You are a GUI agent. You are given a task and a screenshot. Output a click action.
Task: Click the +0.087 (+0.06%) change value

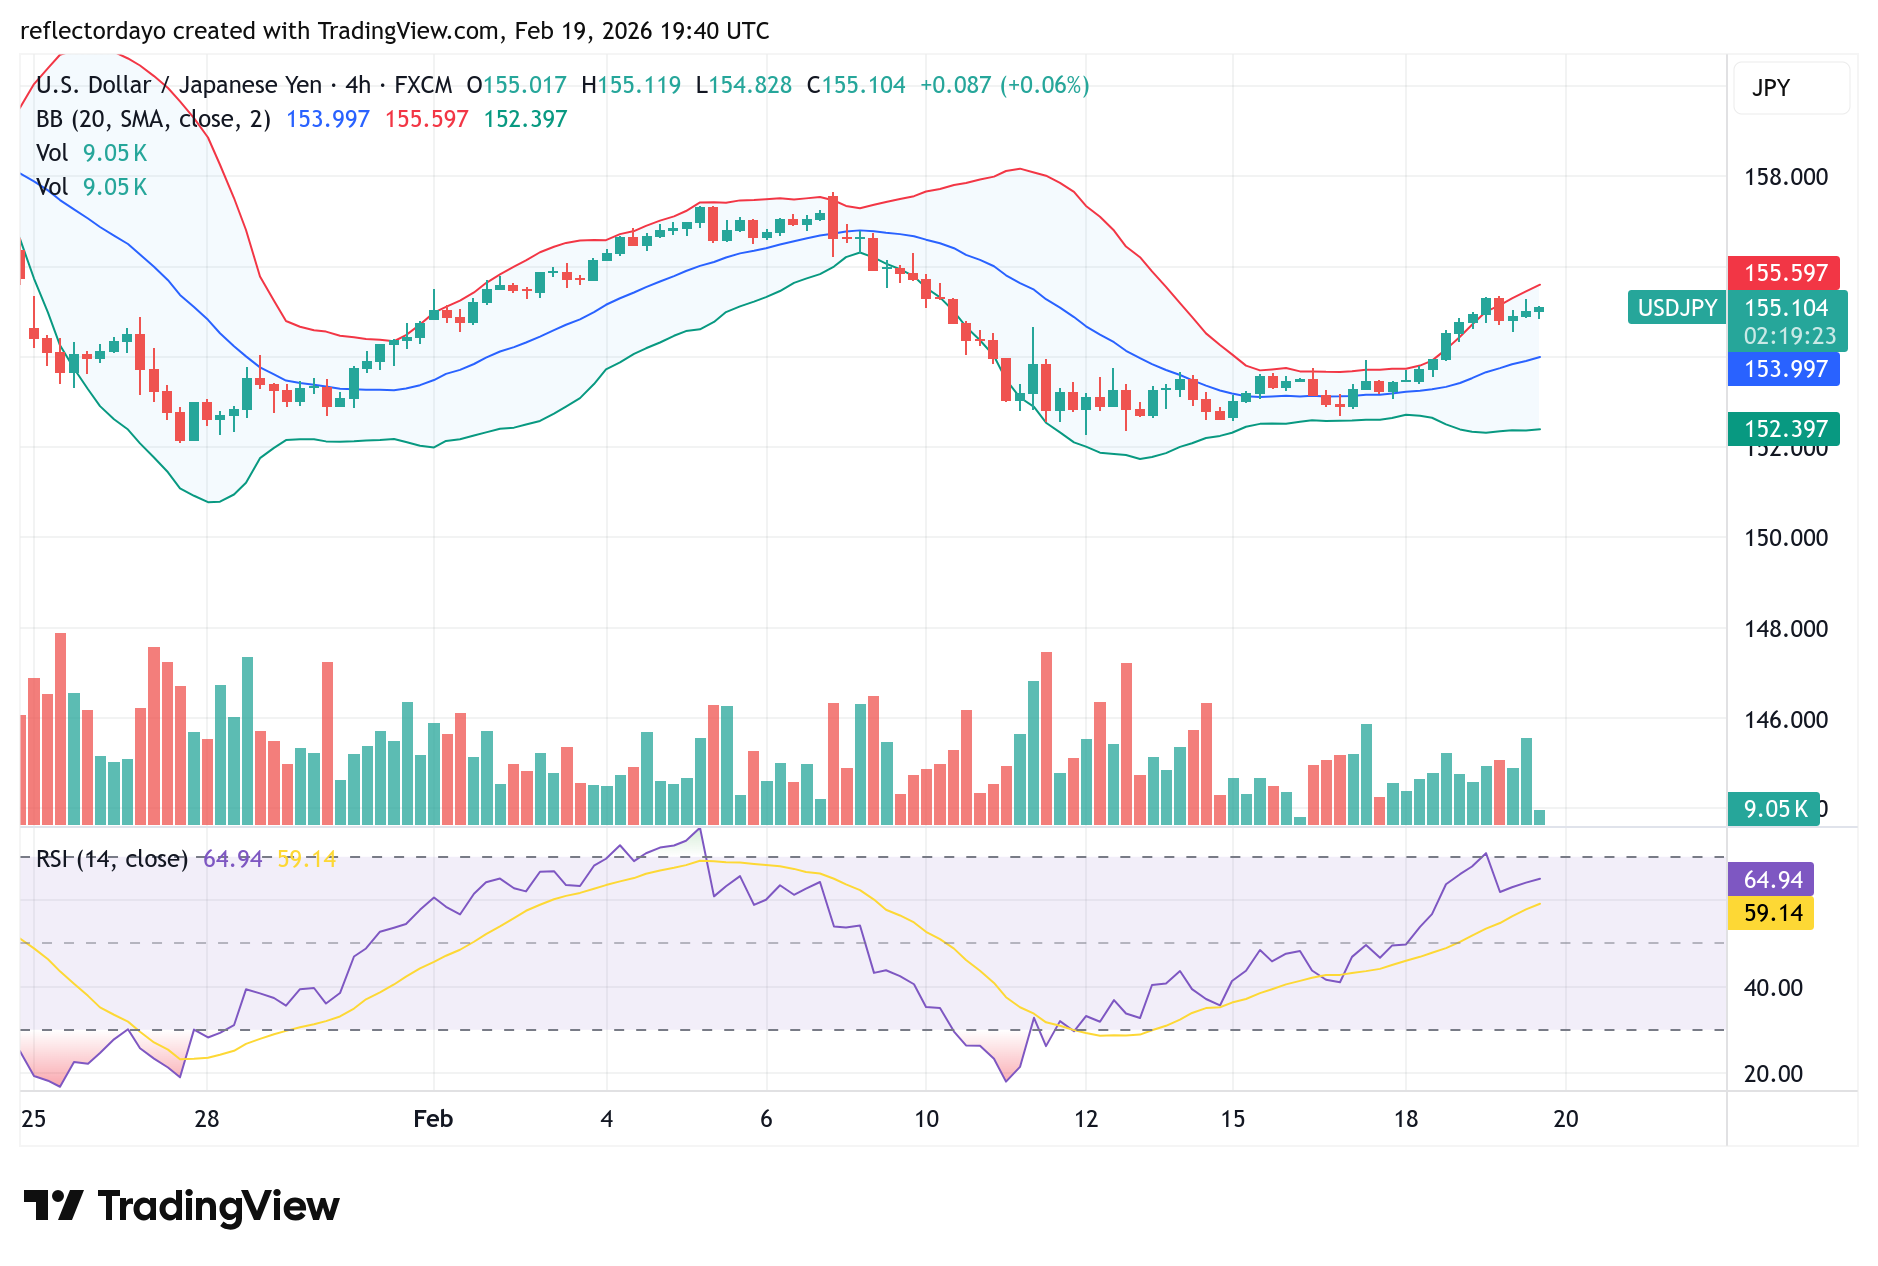[x=1004, y=85]
